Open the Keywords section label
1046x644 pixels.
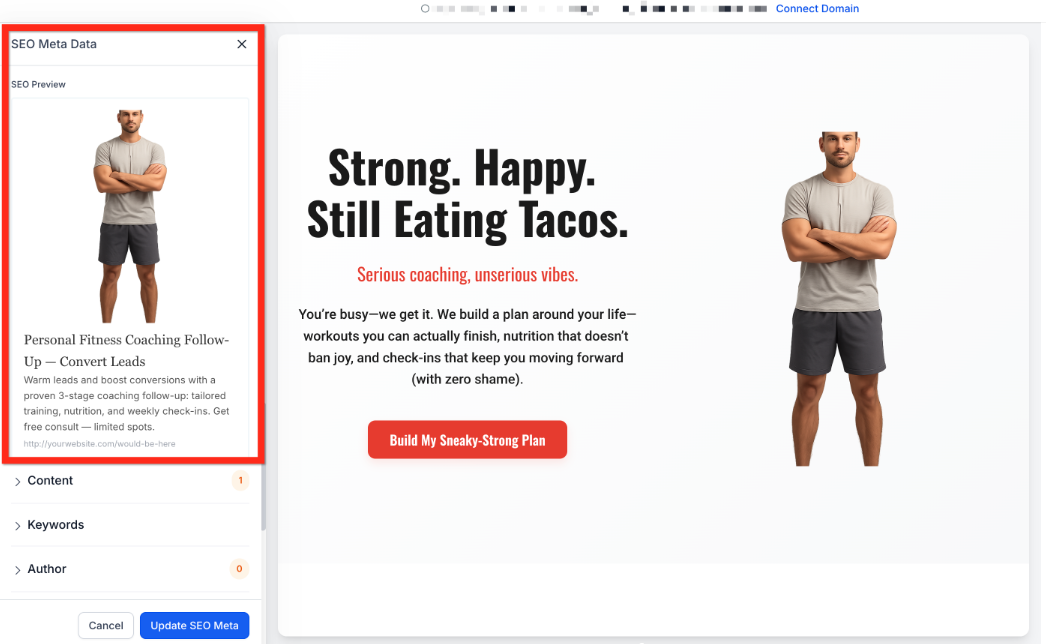point(55,525)
